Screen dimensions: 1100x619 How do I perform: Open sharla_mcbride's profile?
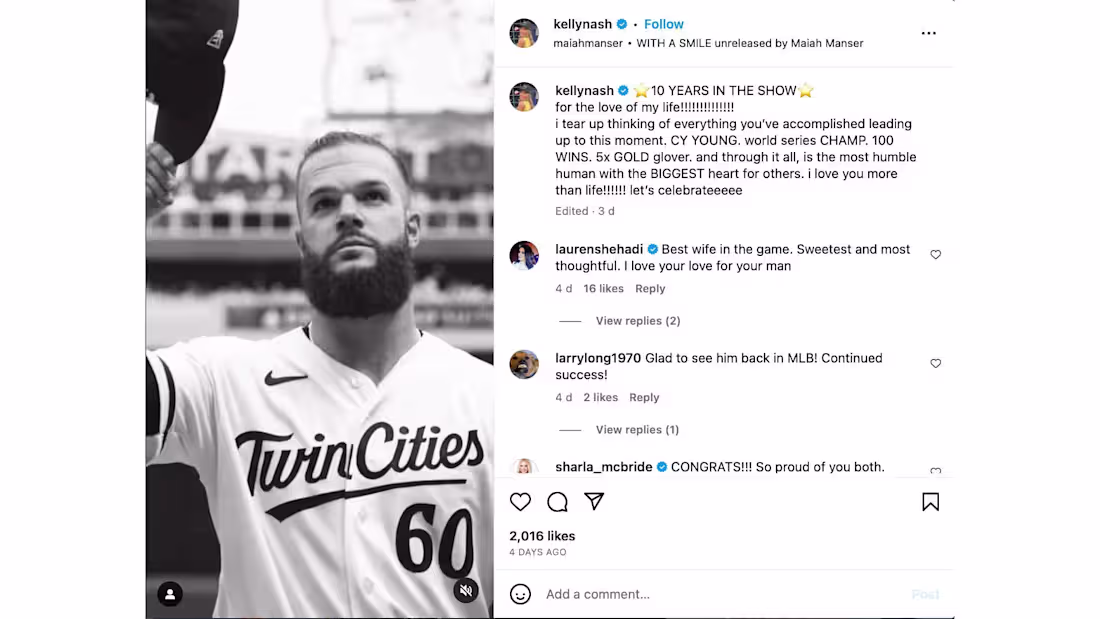pos(603,467)
